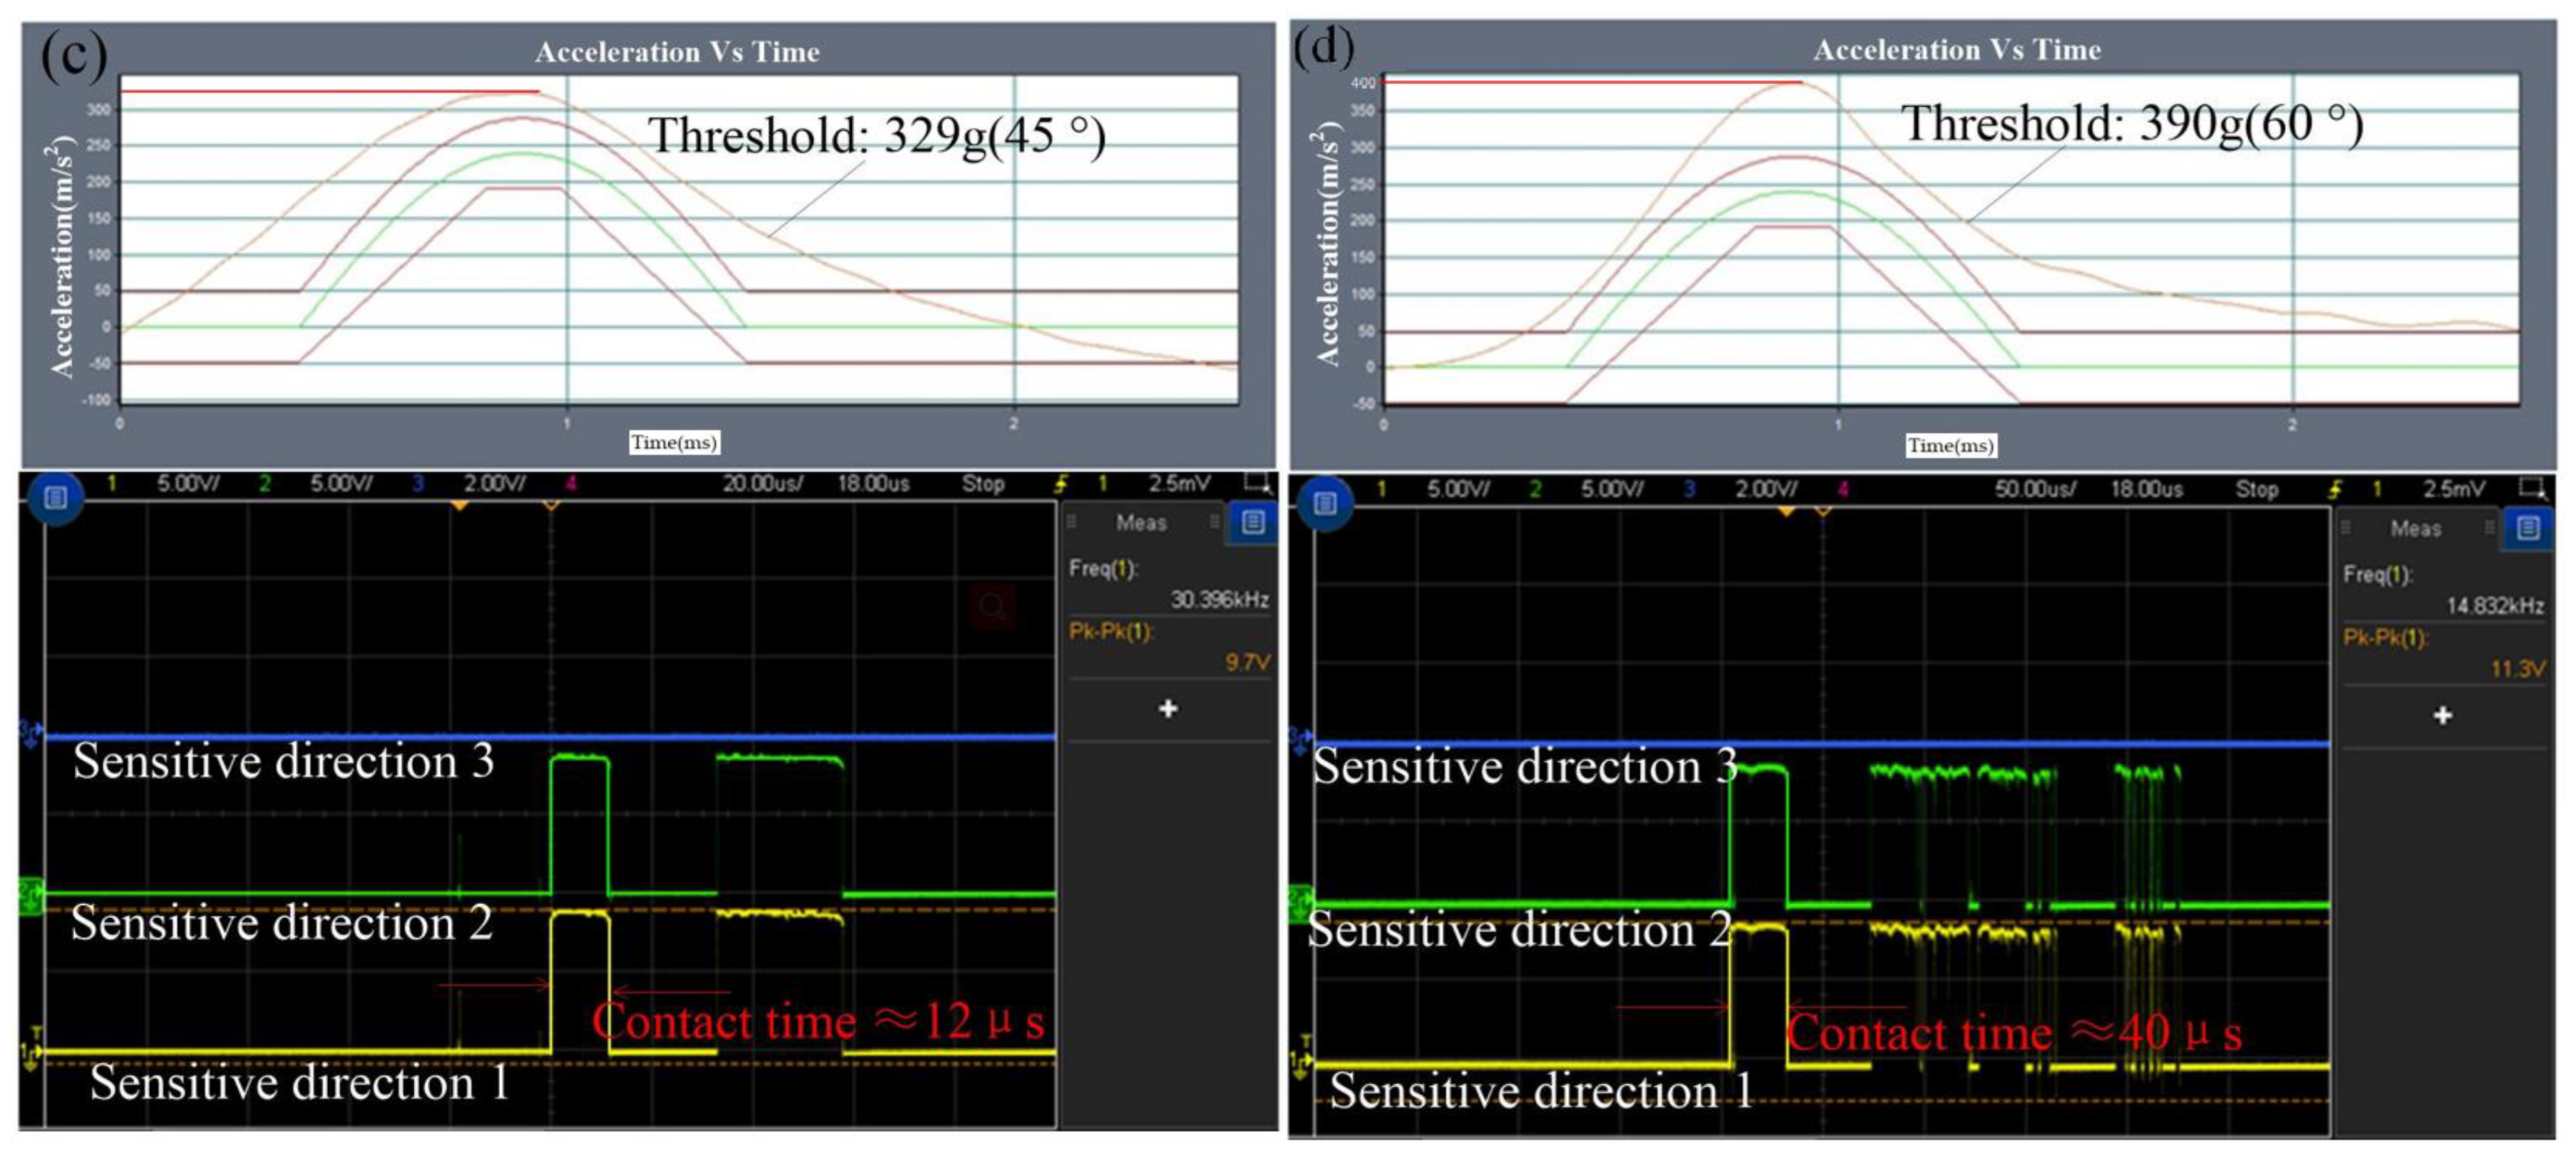The height and width of the screenshot is (1159, 2576).
Task: Click the 2.5mV trigger level in oscilloscope (c)
Action: (1180, 484)
